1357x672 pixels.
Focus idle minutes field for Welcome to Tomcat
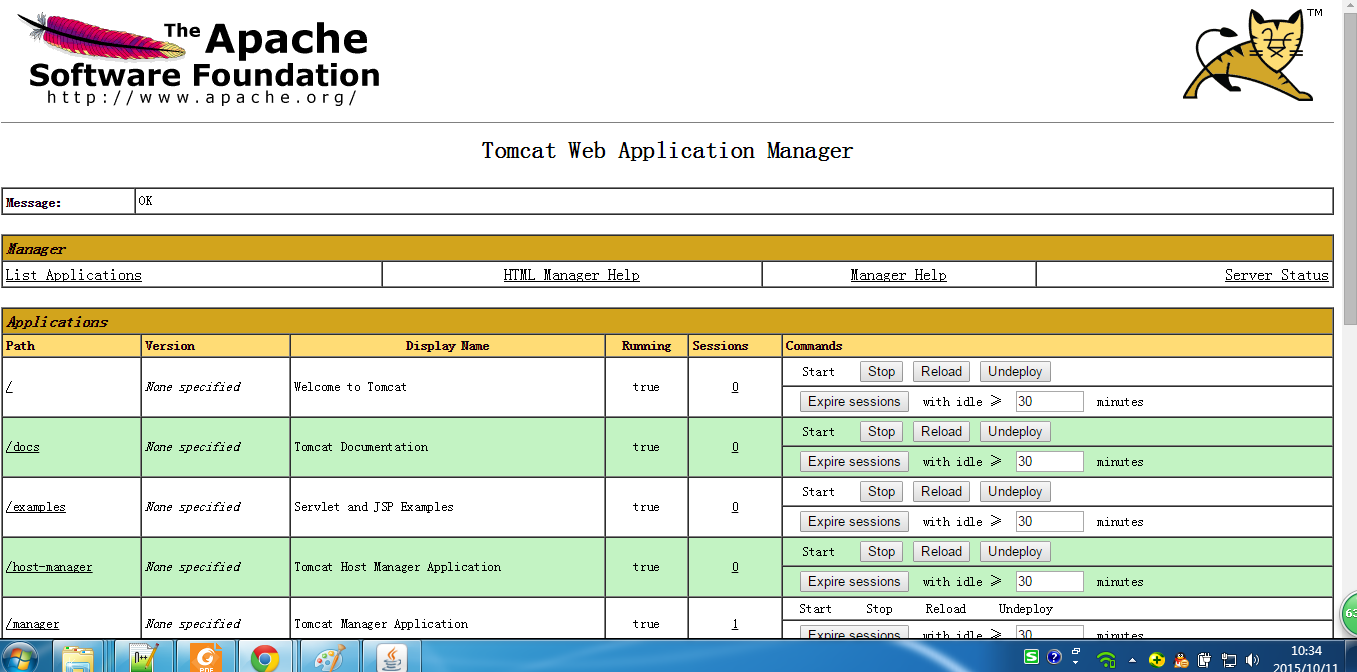click(1049, 401)
